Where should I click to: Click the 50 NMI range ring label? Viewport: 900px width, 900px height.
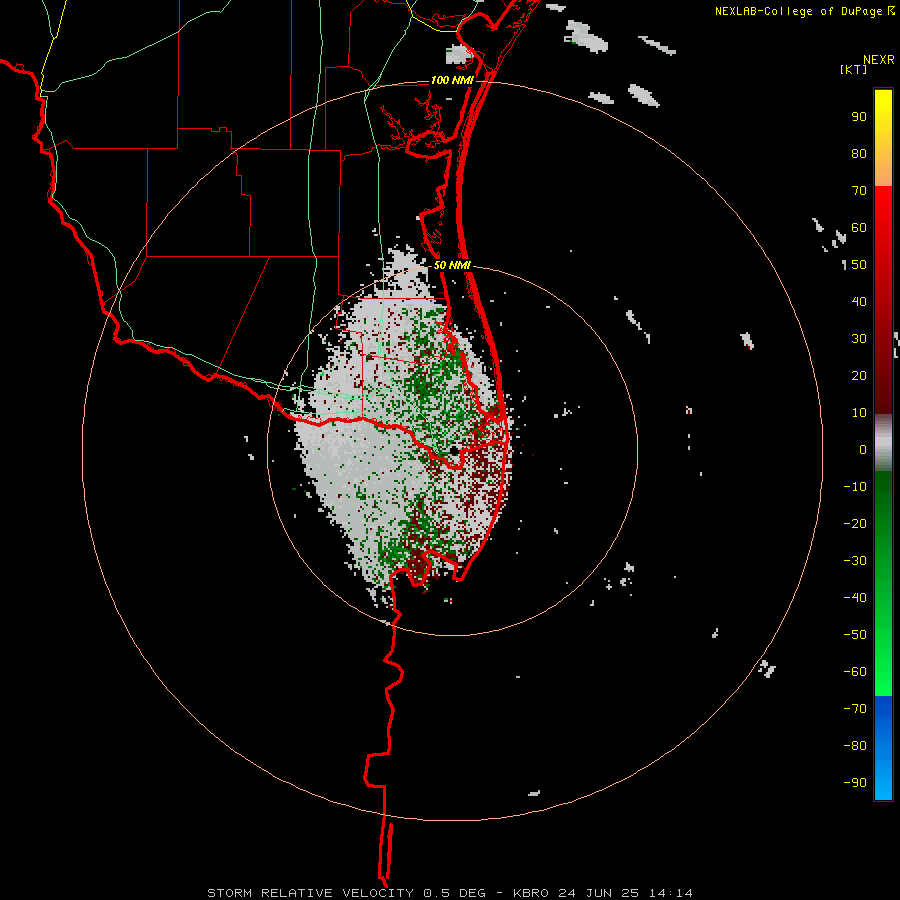(452, 265)
